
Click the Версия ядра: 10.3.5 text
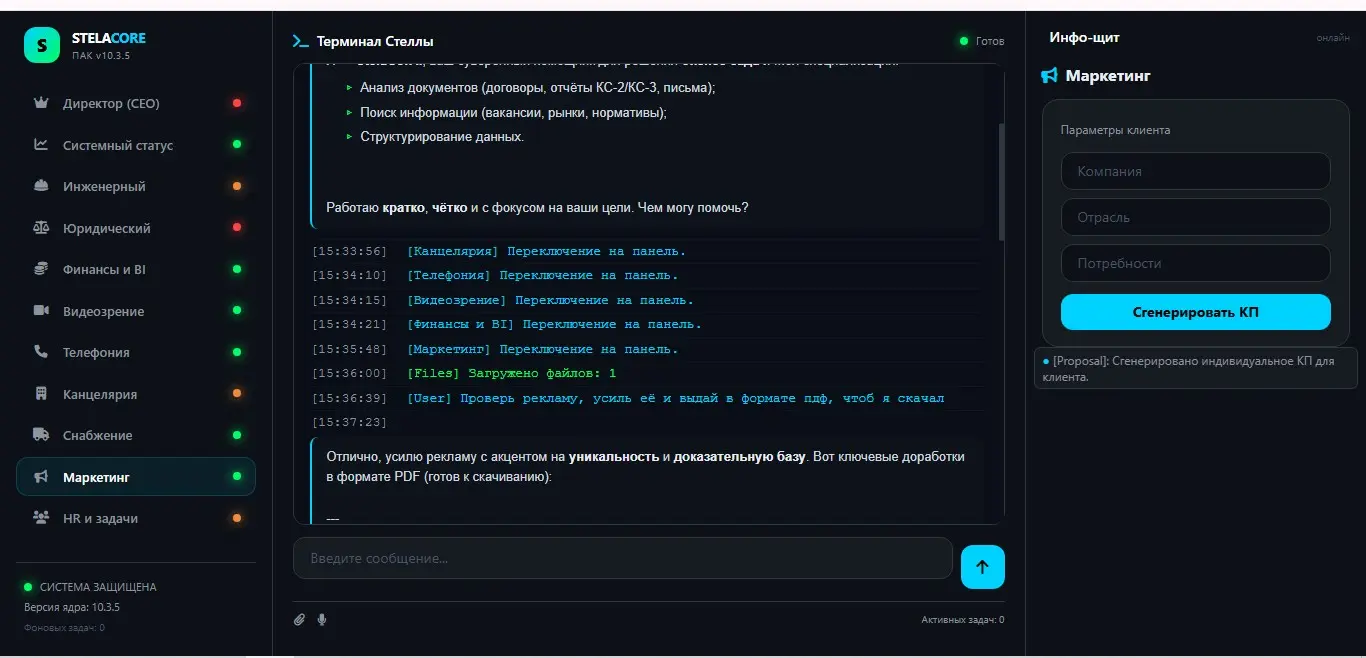72,607
